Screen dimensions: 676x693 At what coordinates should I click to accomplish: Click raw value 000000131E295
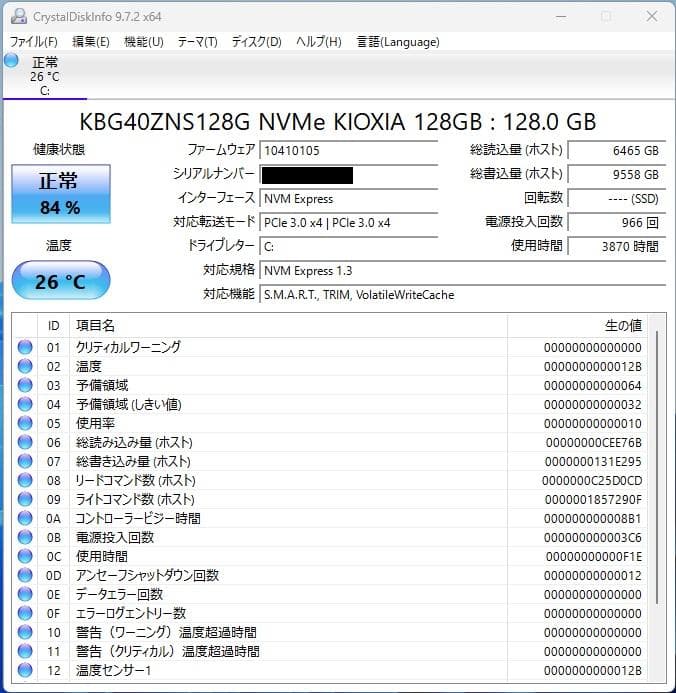tap(593, 461)
